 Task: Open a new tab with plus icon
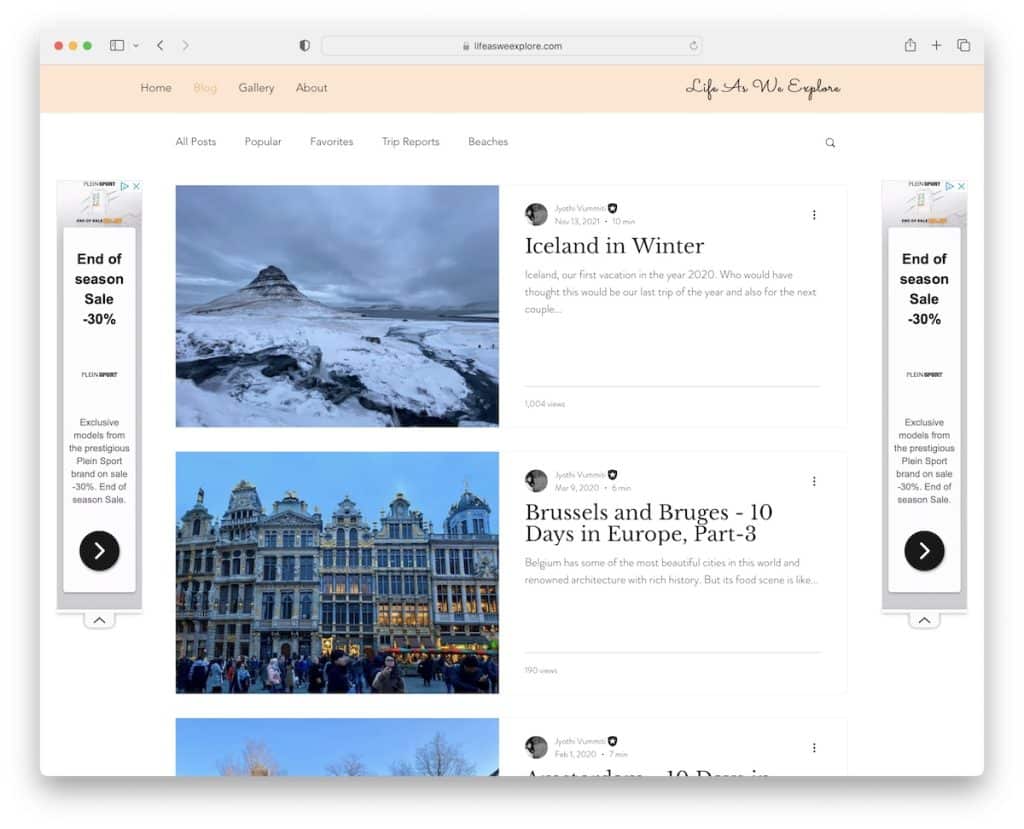[x=936, y=45]
